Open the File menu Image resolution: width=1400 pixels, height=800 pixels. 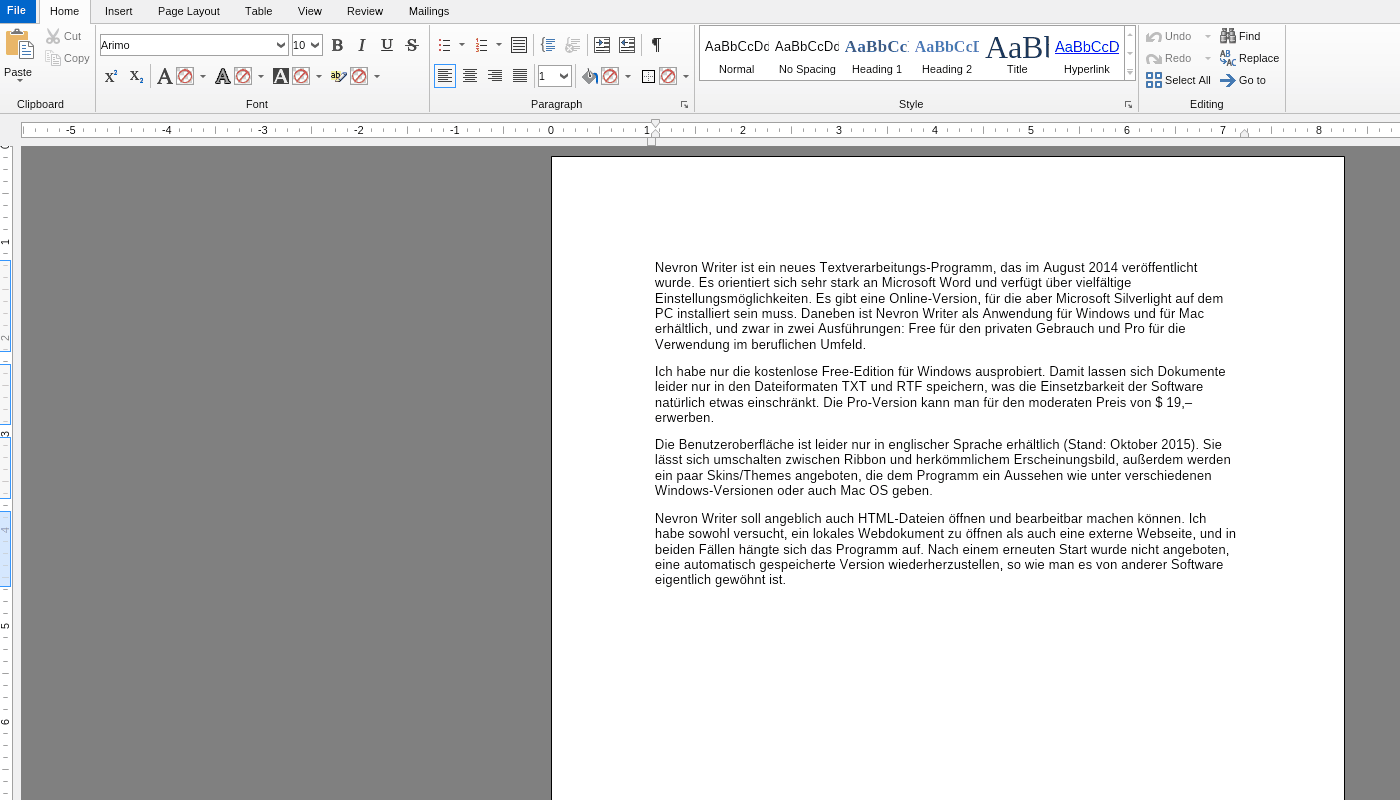click(17, 11)
